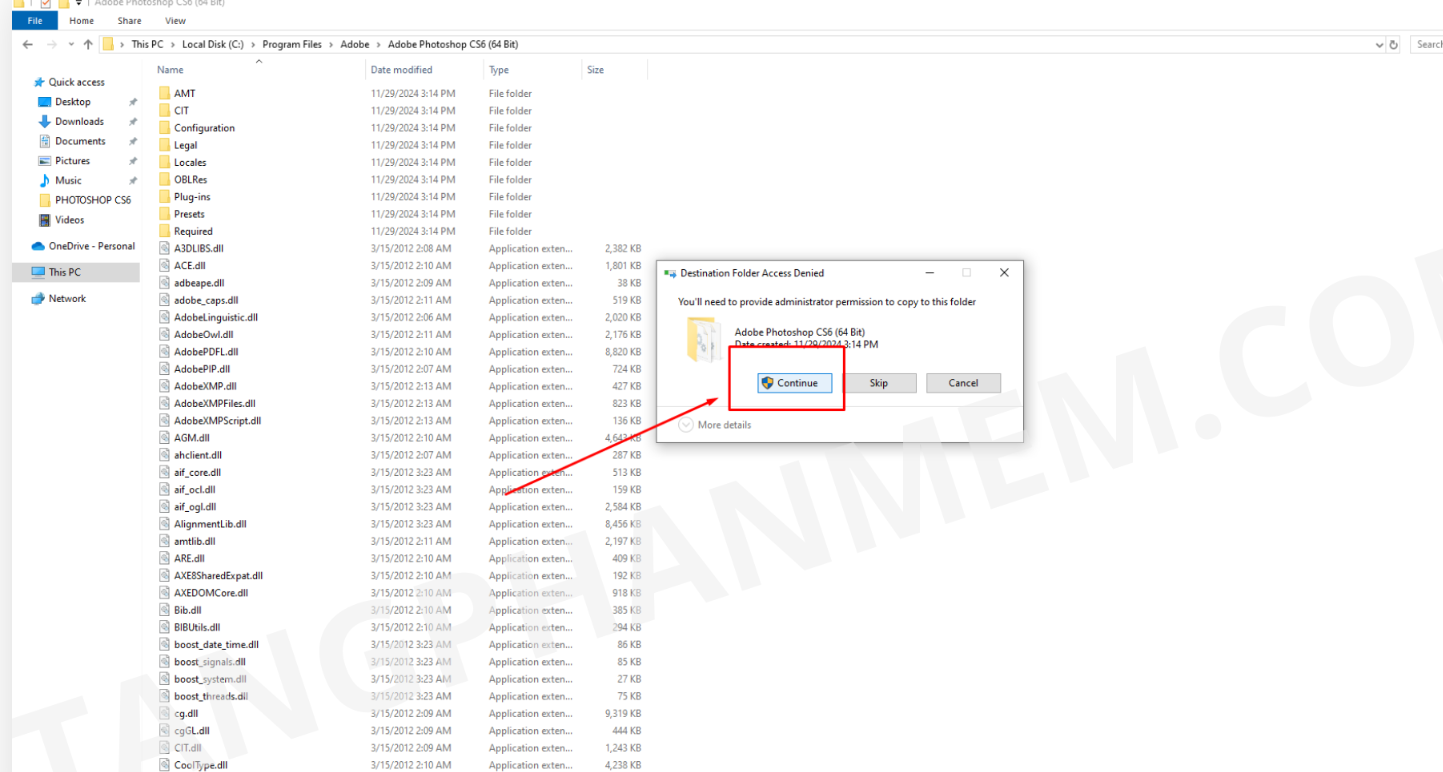
Task: Open the Presets folder
Action: [x=188, y=214]
